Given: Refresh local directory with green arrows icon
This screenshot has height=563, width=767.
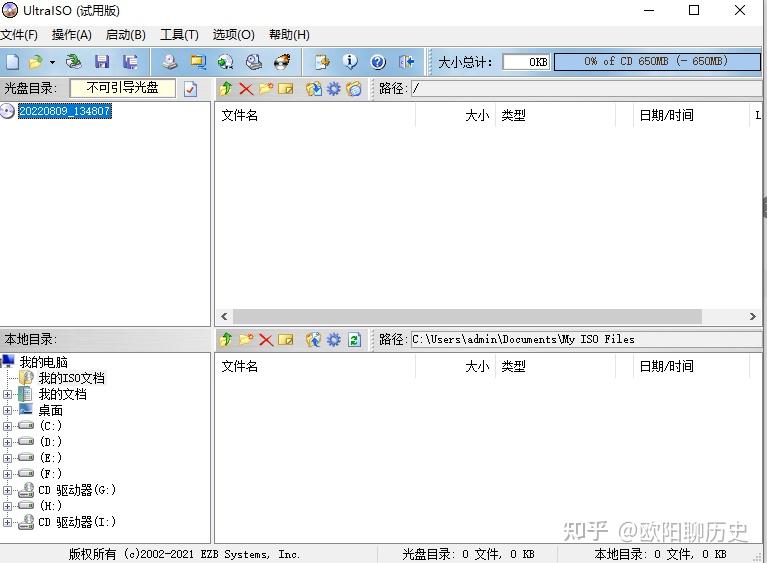Looking at the screenshot, I should pos(355,339).
